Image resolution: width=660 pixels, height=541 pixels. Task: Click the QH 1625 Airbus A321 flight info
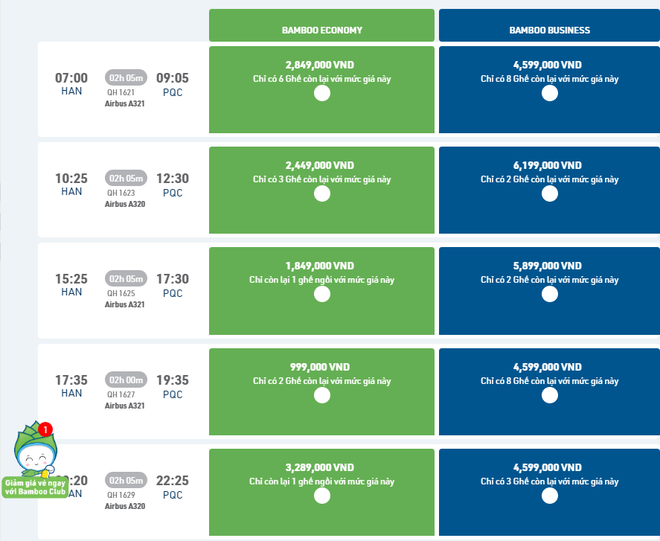[x=125, y=298]
